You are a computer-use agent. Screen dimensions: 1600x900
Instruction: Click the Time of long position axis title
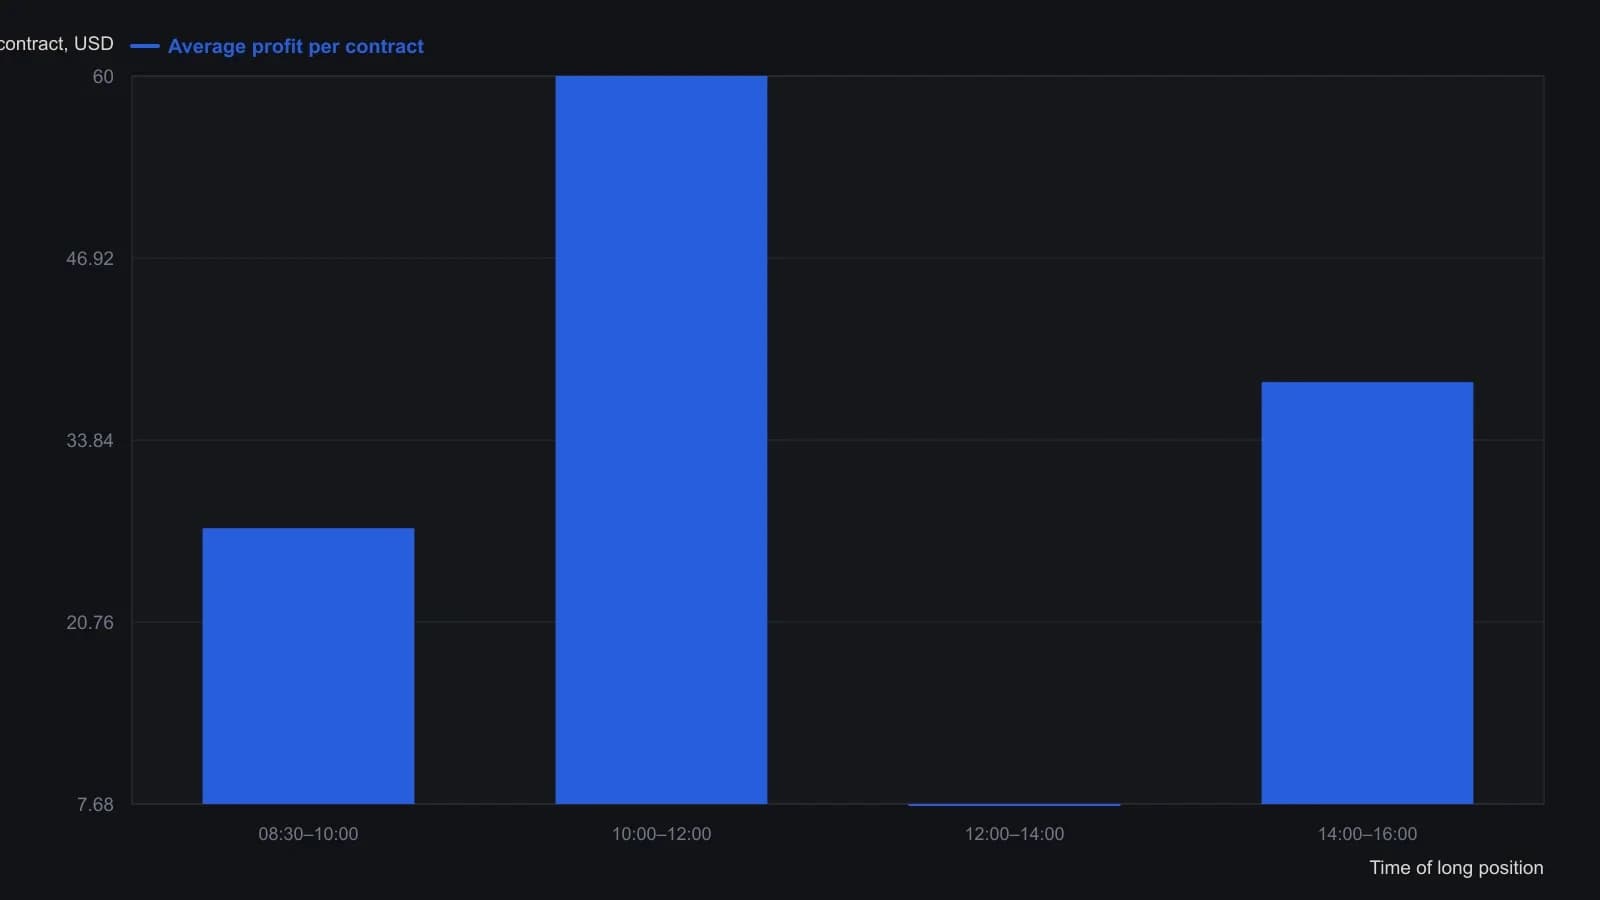tap(1456, 868)
